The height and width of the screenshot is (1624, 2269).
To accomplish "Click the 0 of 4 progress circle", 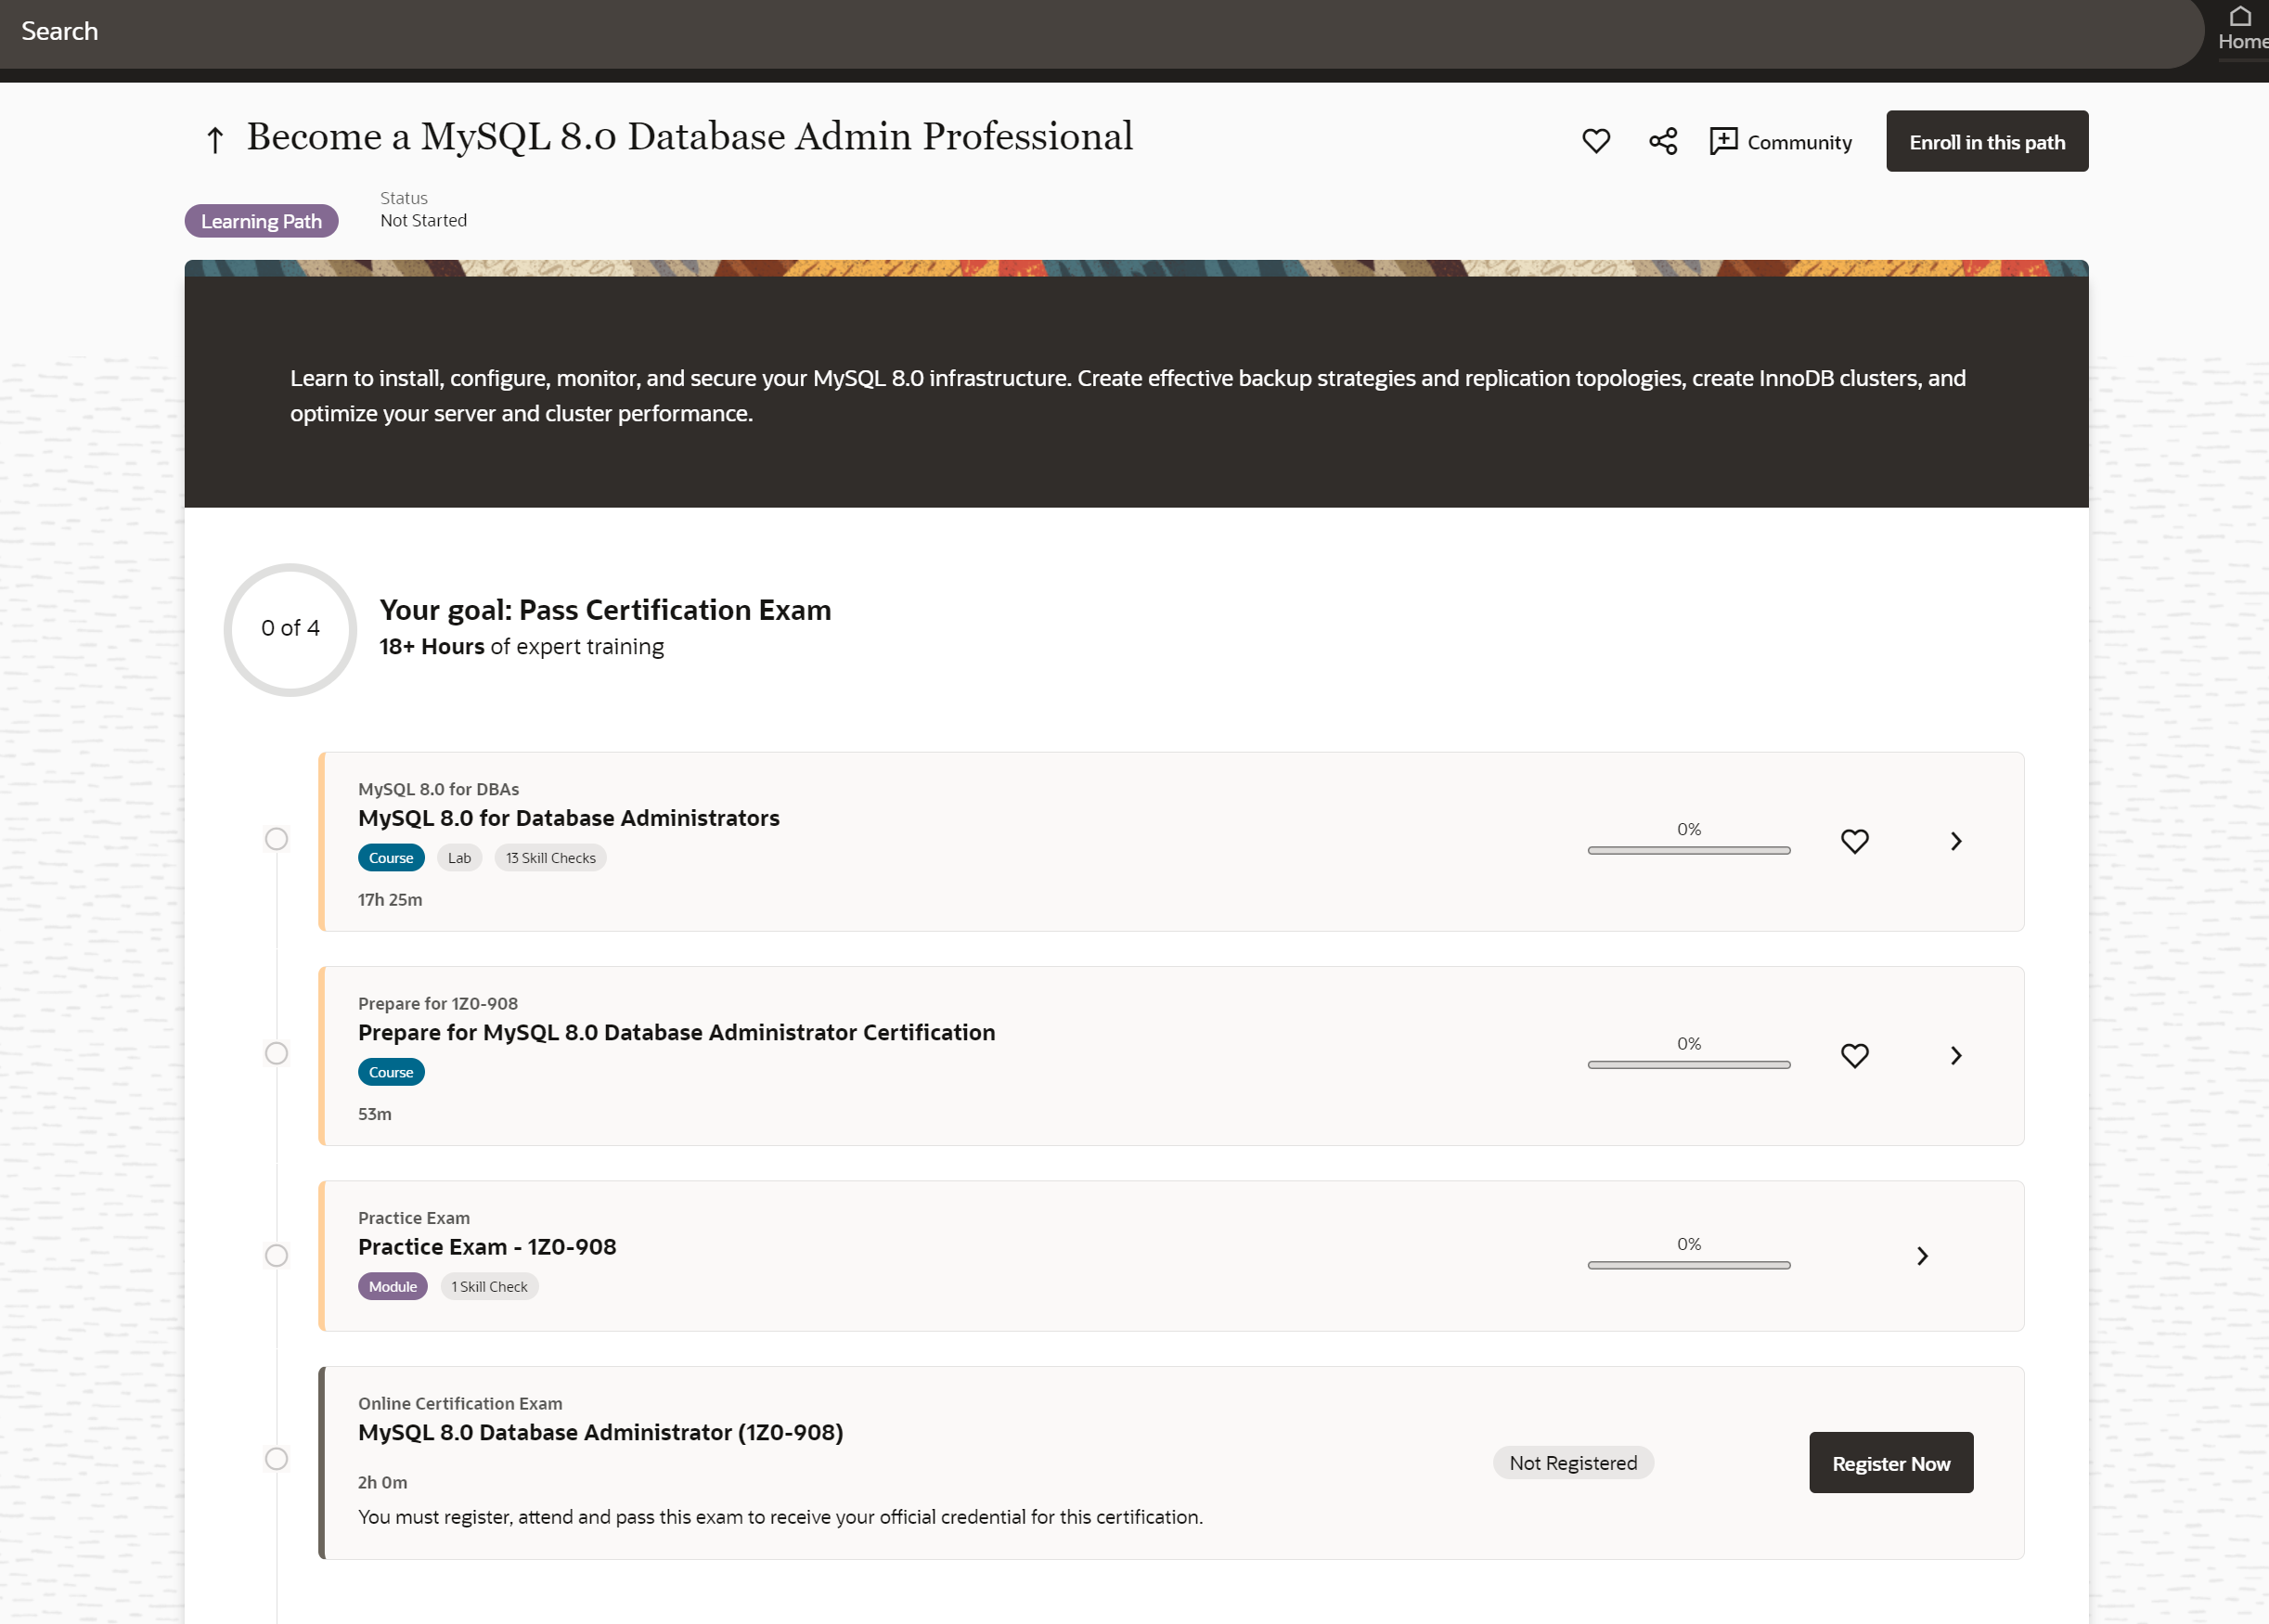I will (290, 629).
